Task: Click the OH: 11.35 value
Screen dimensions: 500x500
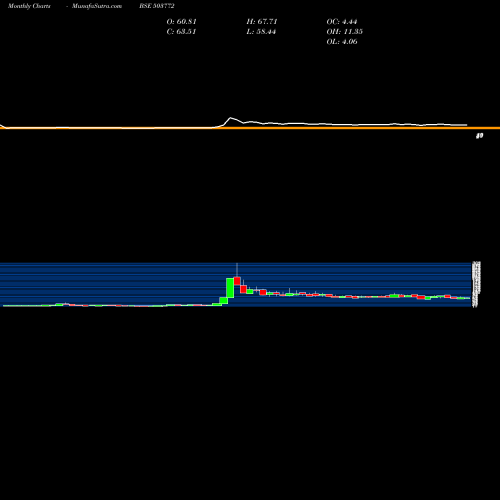Action: [x=344, y=32]
